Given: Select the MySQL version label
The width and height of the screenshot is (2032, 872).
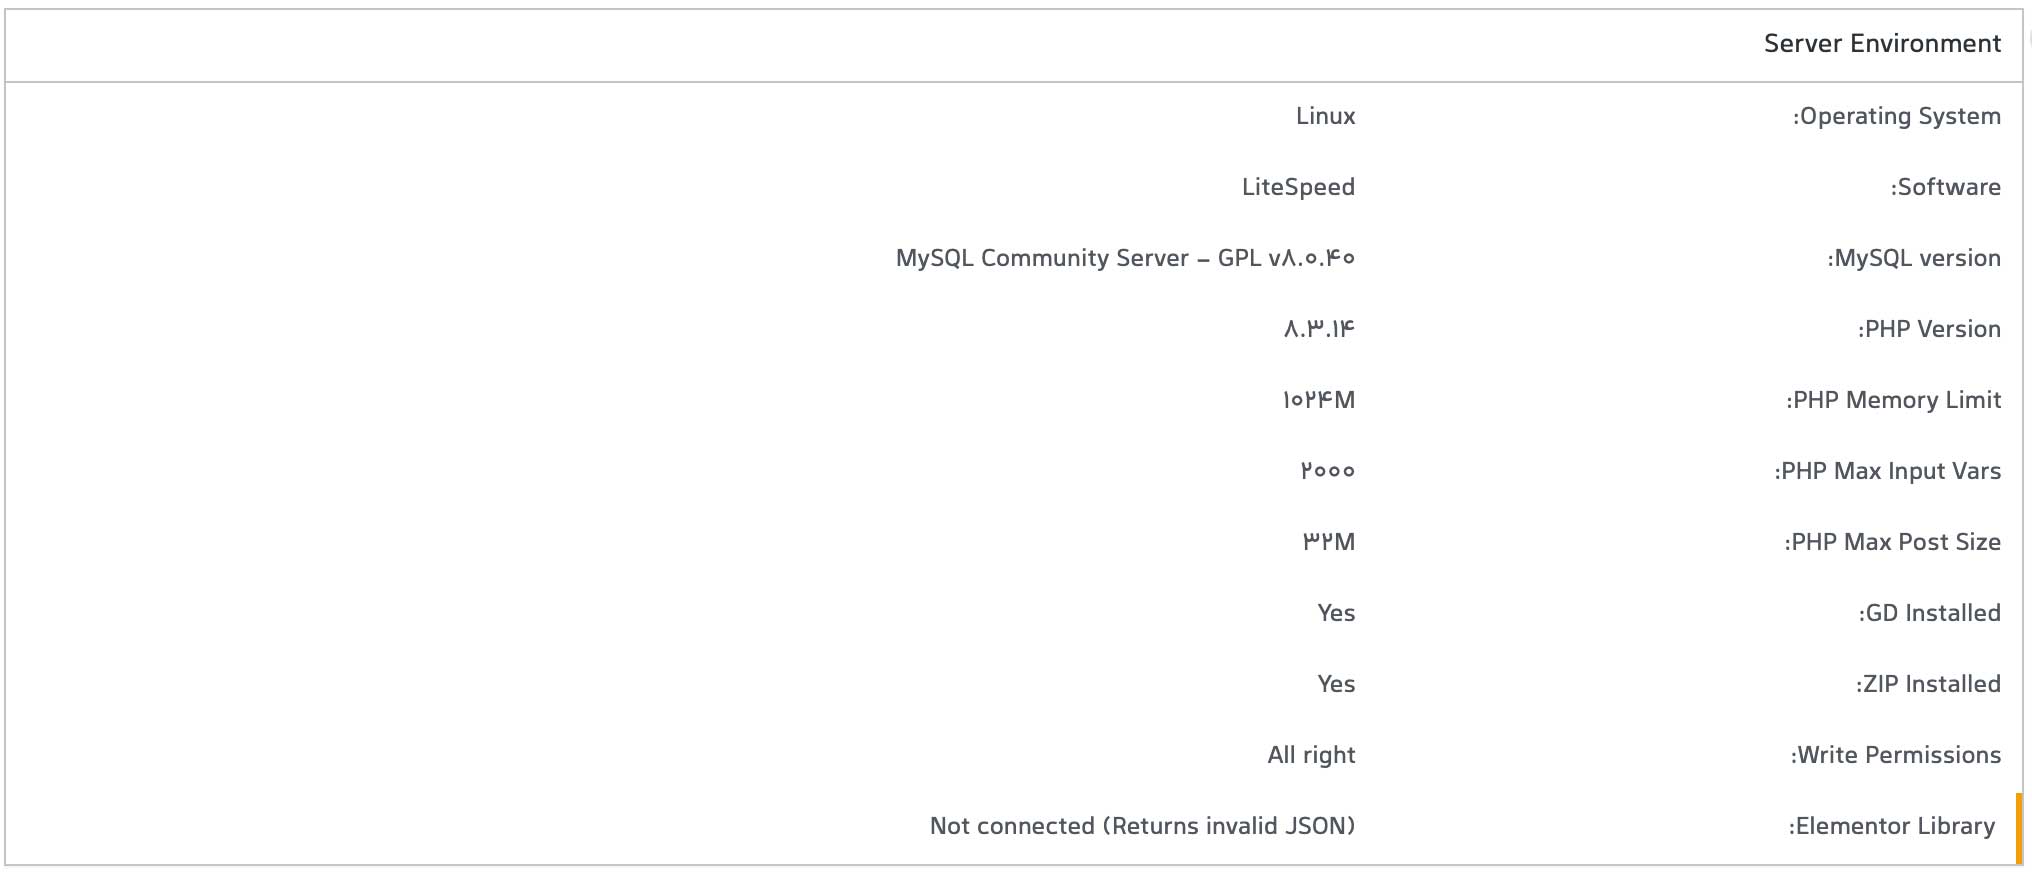Looking at the screenshot, I should [x=1914, y=259].
